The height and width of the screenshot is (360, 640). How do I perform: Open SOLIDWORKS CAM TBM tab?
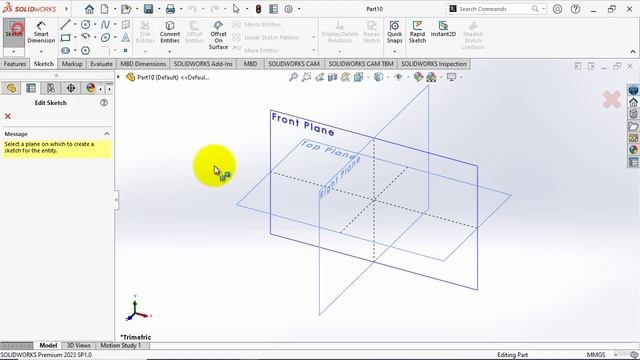pos(361,64)
